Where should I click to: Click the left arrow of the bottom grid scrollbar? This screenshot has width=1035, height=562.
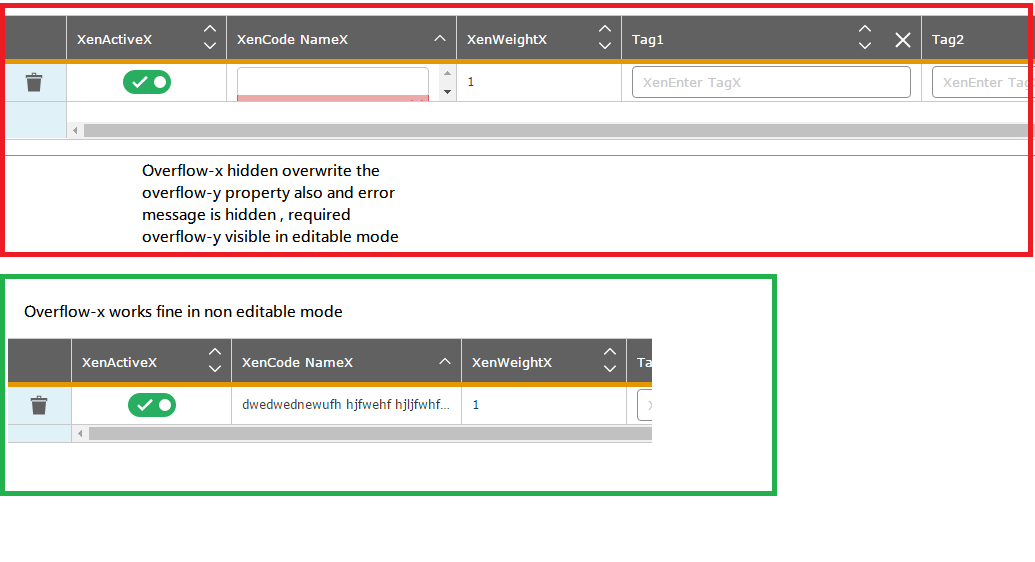81,433
